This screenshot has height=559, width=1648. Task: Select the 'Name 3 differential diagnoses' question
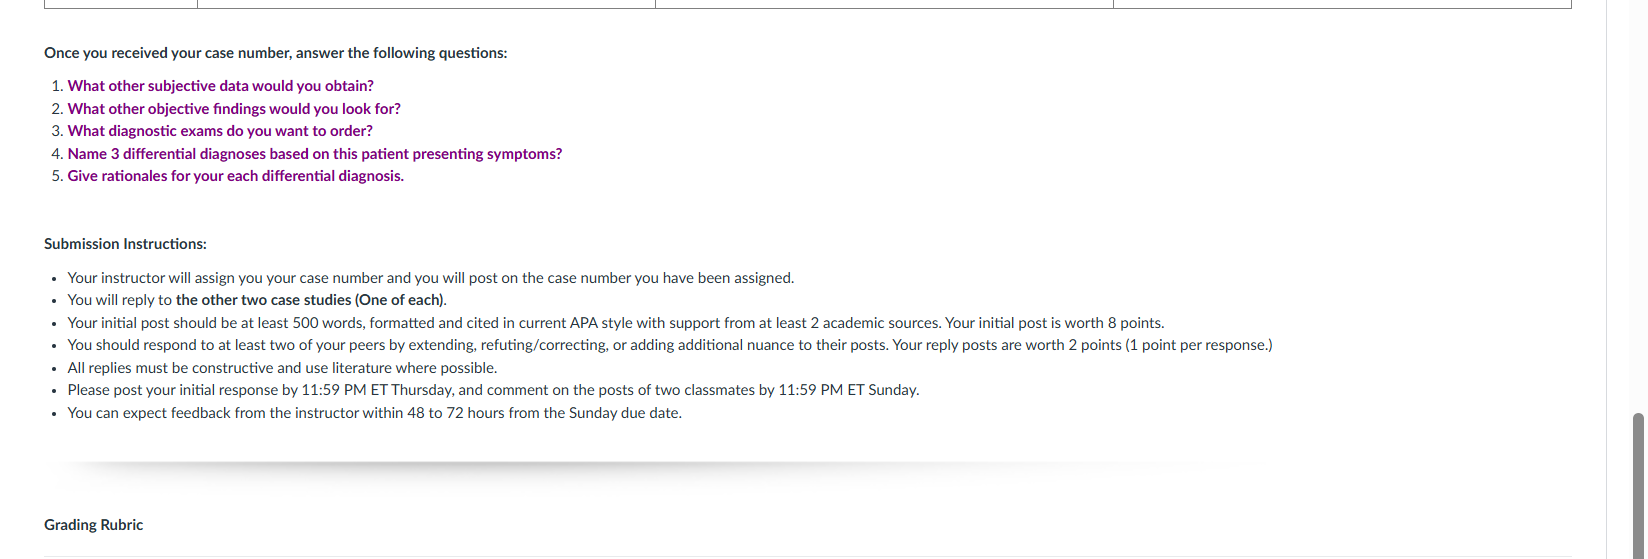coord(314,154)
